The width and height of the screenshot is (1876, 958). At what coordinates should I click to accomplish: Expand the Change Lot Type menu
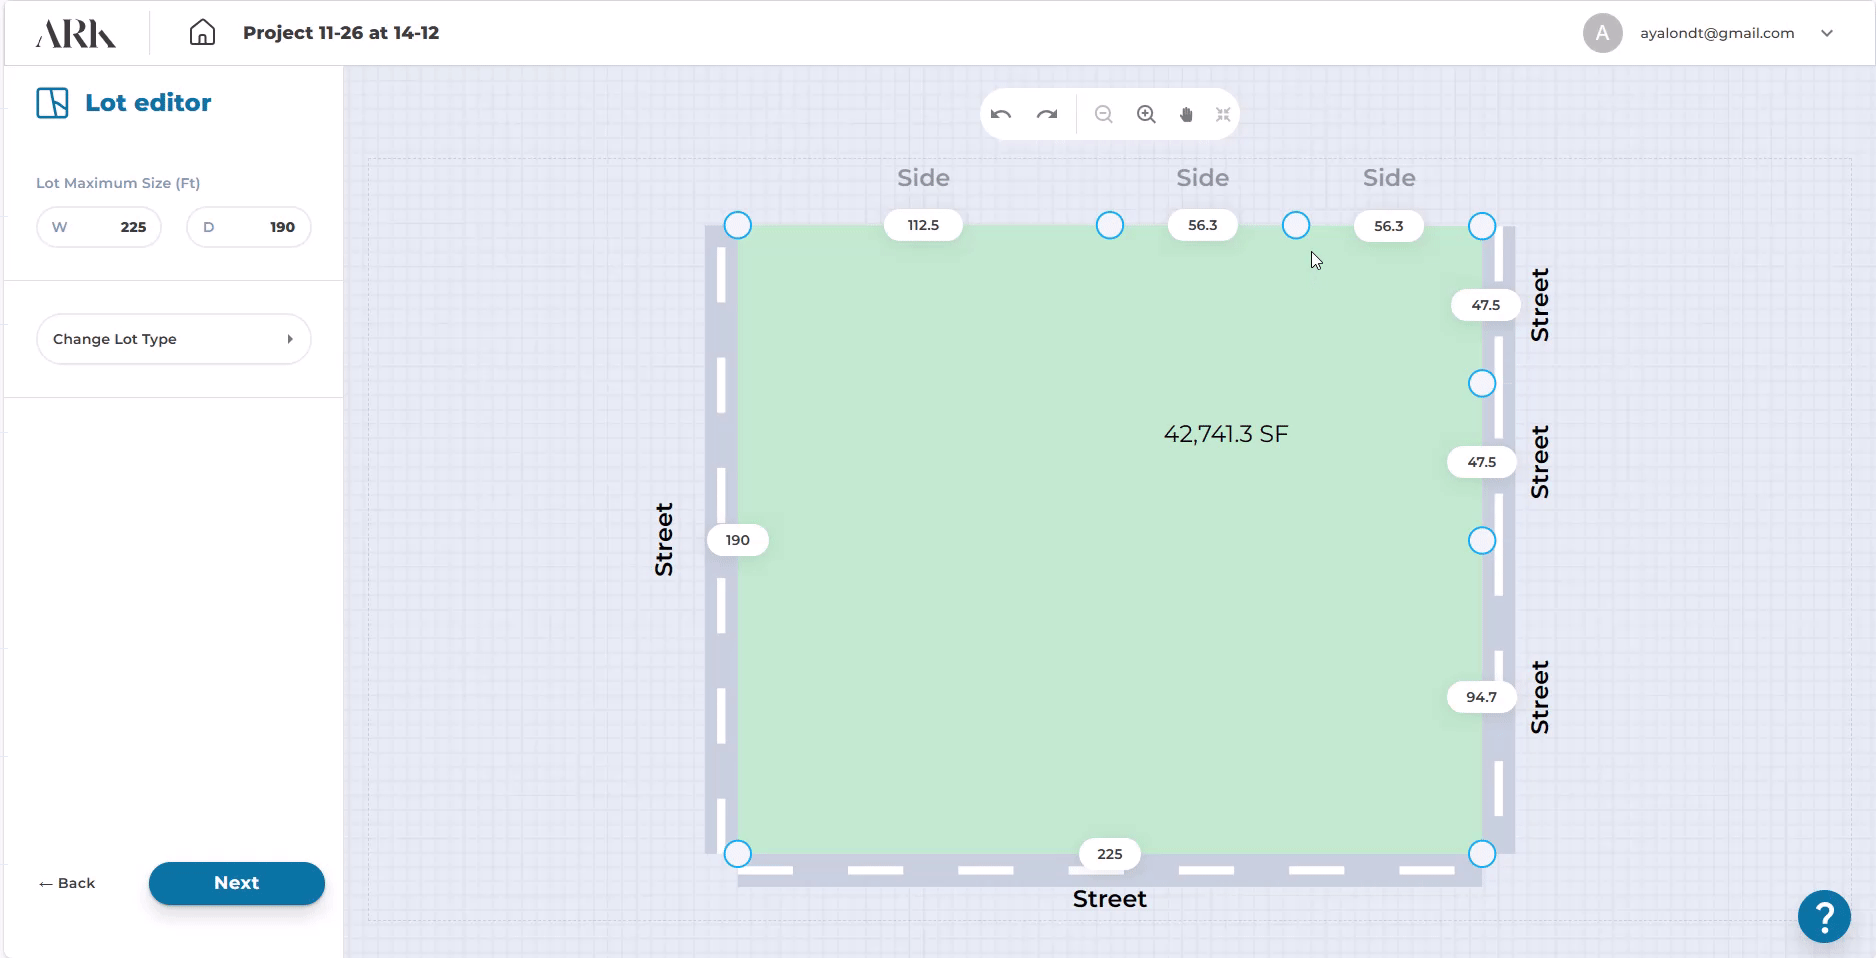point(173,339)
